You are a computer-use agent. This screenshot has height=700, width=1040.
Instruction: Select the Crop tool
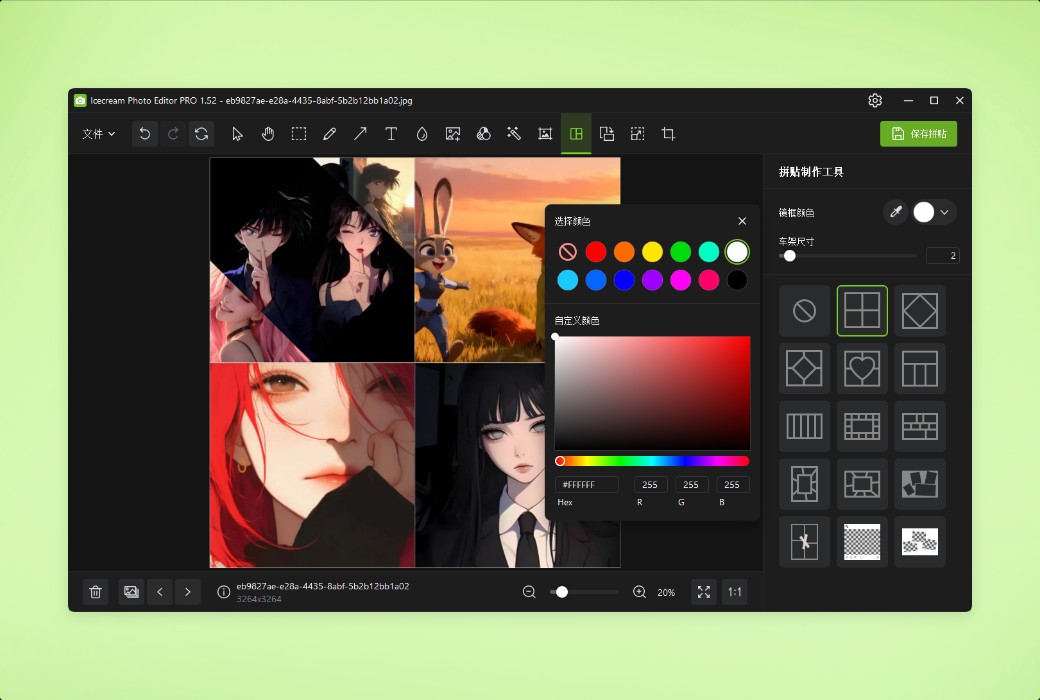(x=667, y=133)
